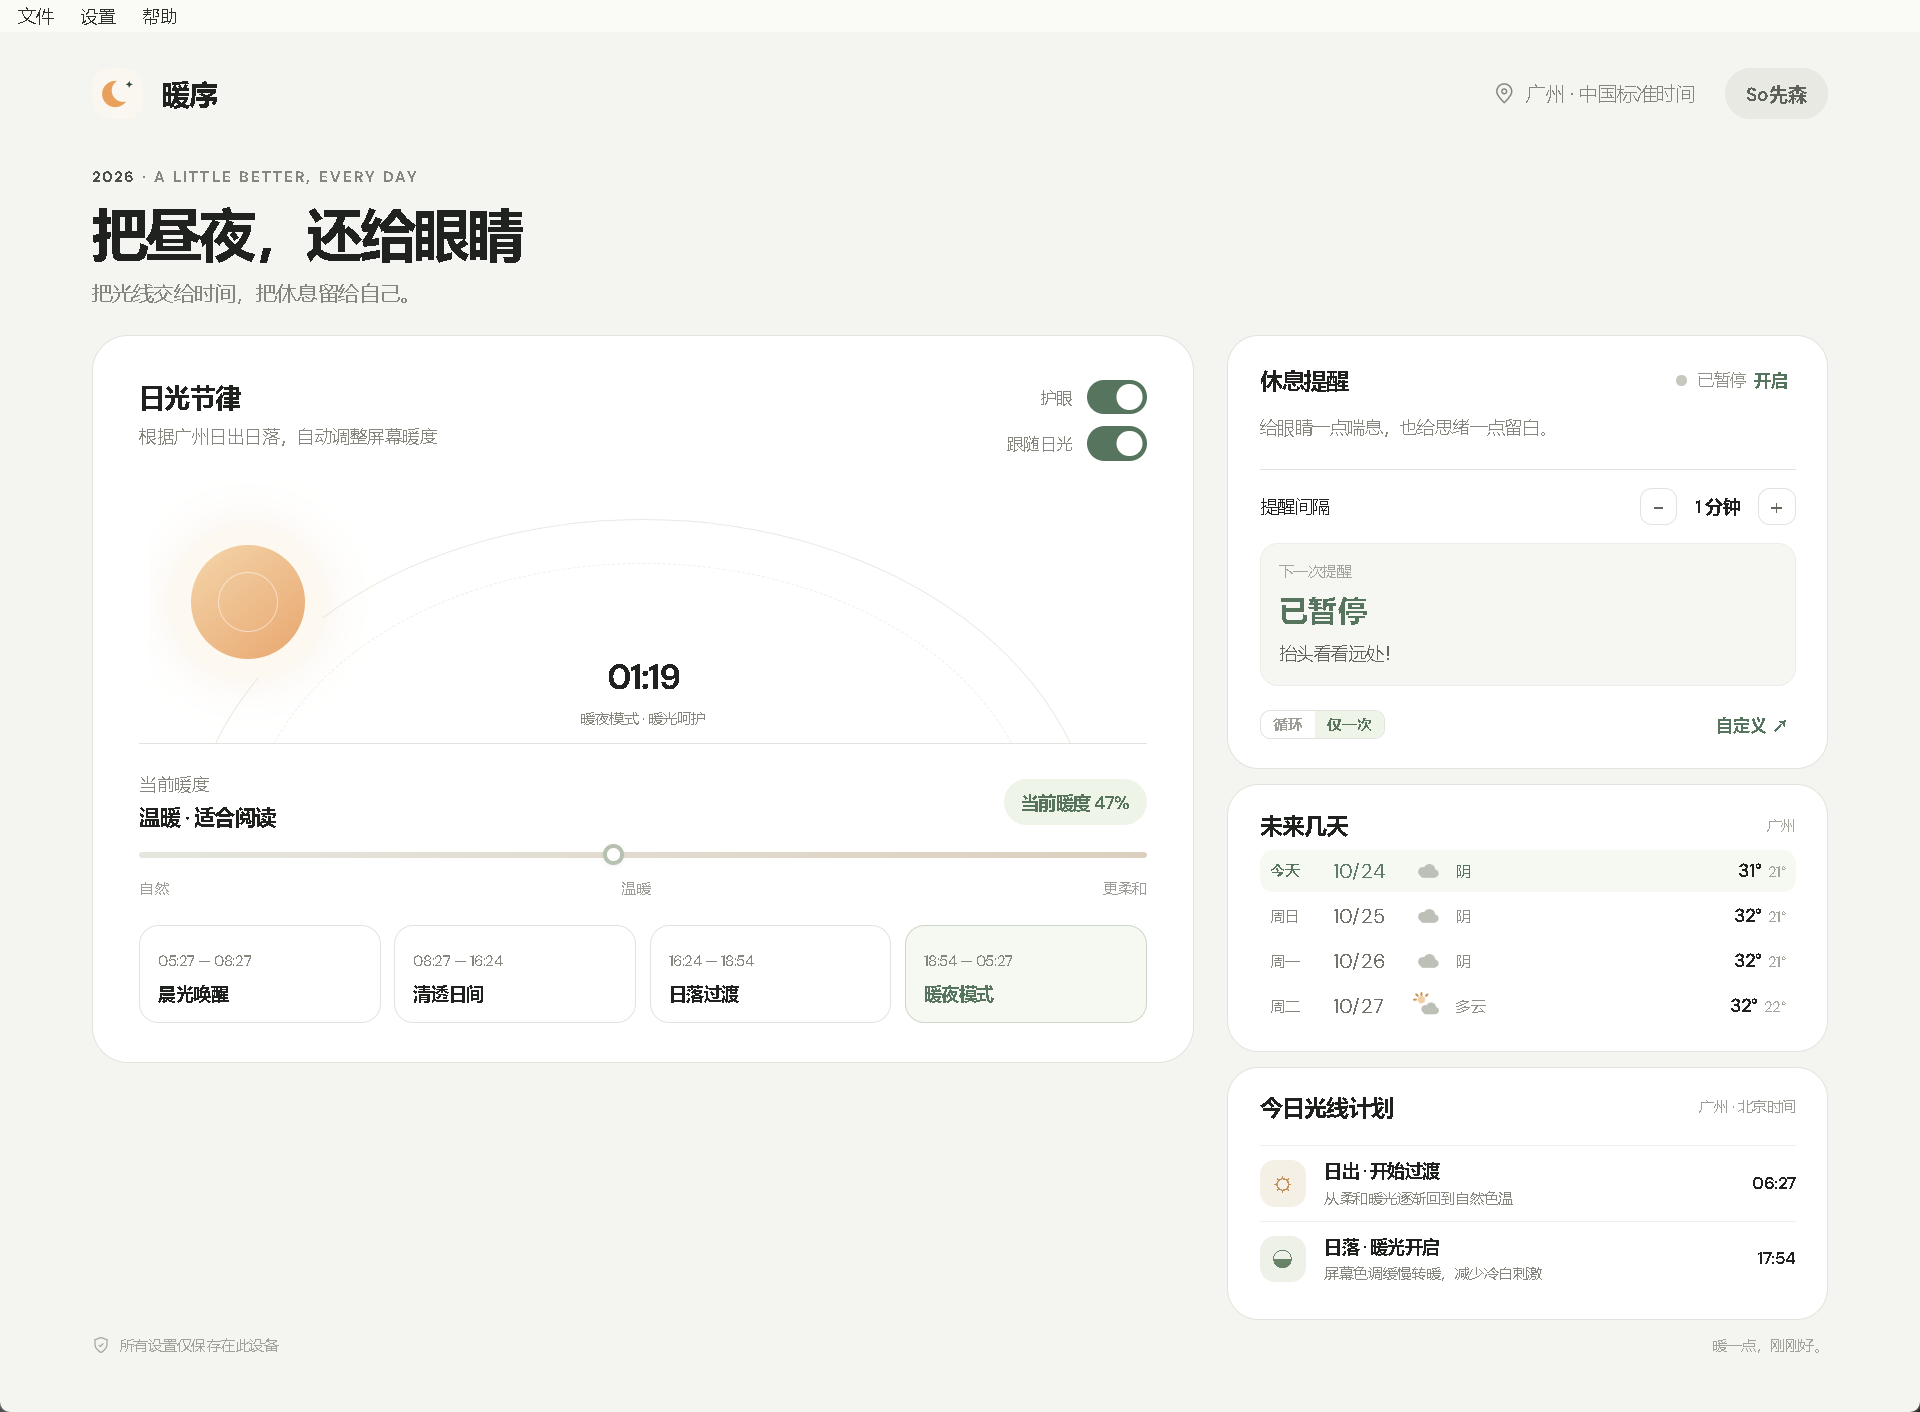The image size is (1920, 1412).
Task: Click the sunset icon beside 日落·暖光开启
Action: tap(1283, 1259)
